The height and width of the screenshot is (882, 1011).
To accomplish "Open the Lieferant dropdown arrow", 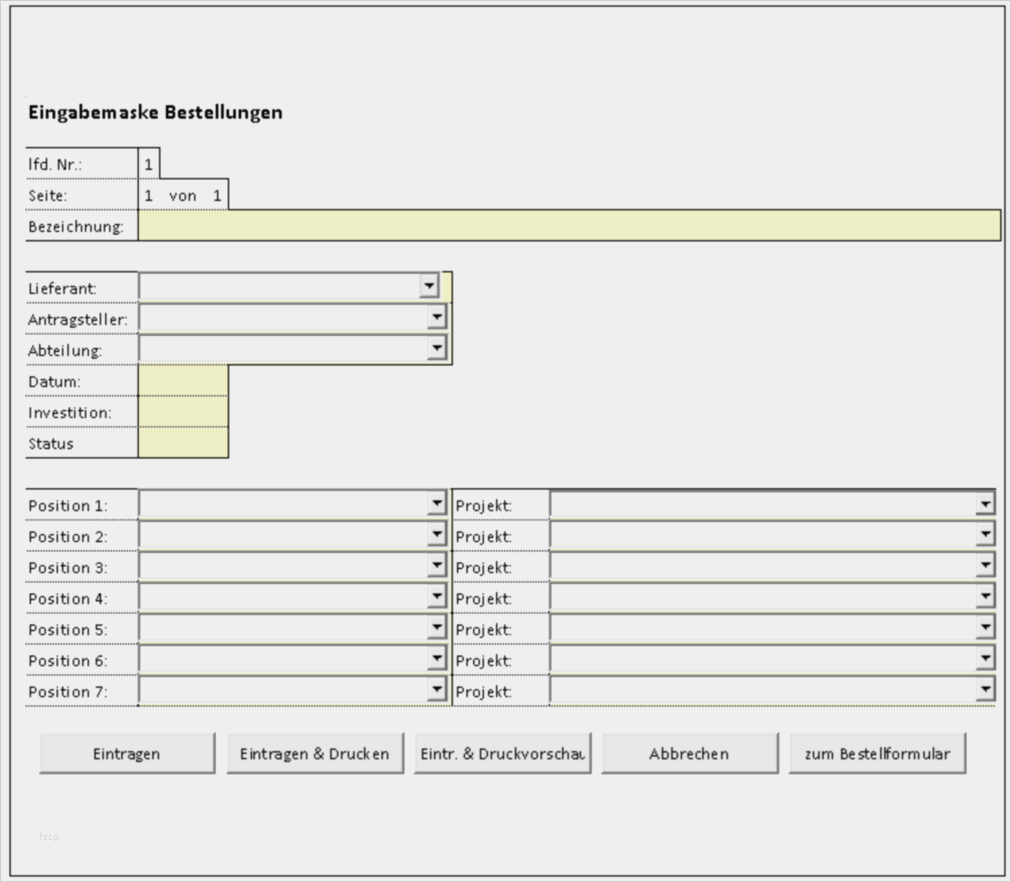I will 429,286.
